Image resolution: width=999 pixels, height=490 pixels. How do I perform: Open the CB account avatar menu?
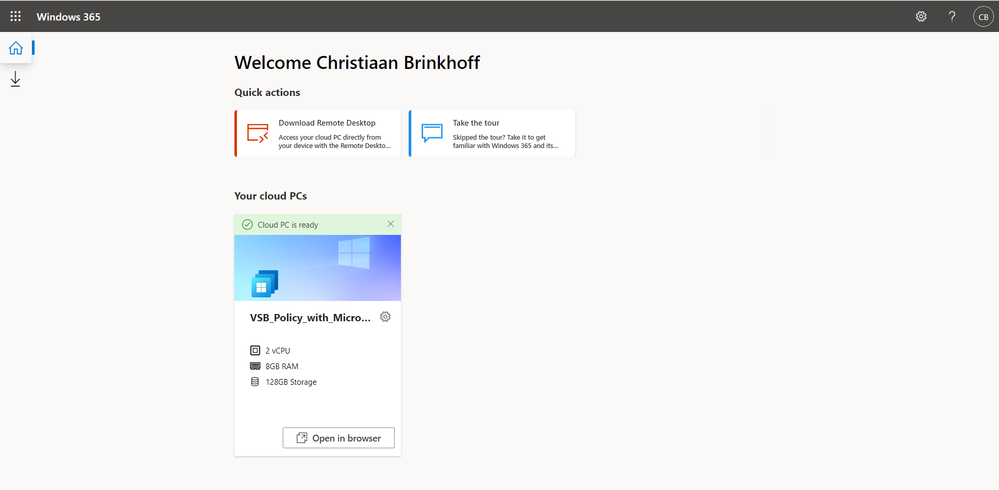tap(982, 16)
